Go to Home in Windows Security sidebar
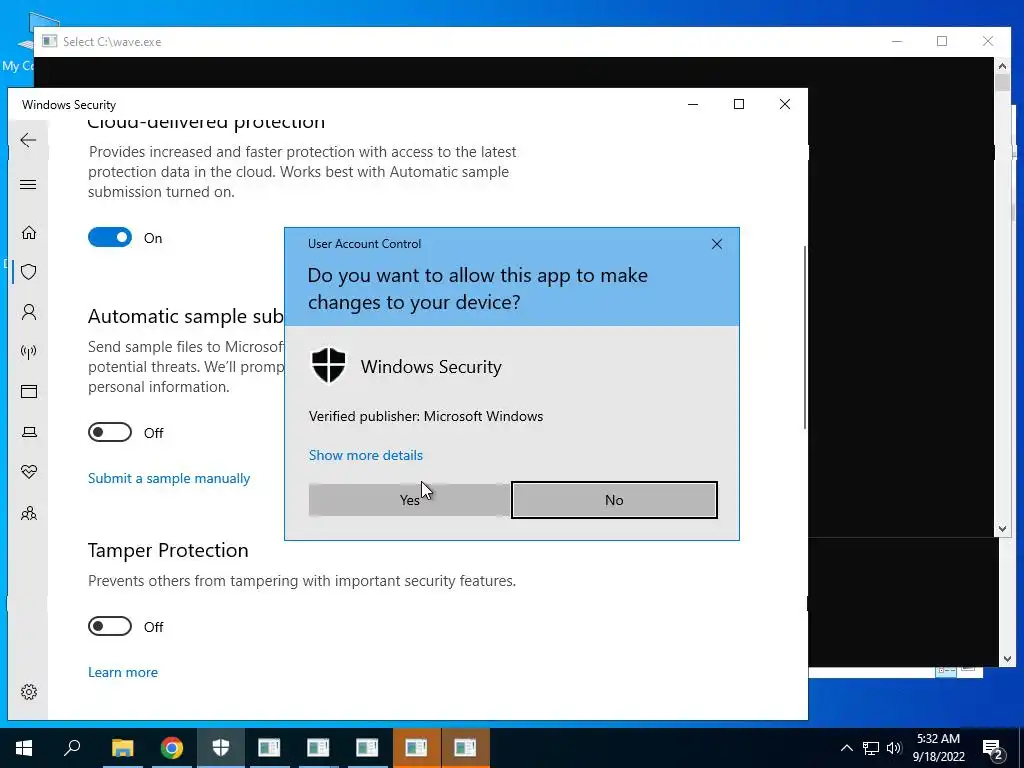This screenshot has height=768, width=1024. coord(29,232)
